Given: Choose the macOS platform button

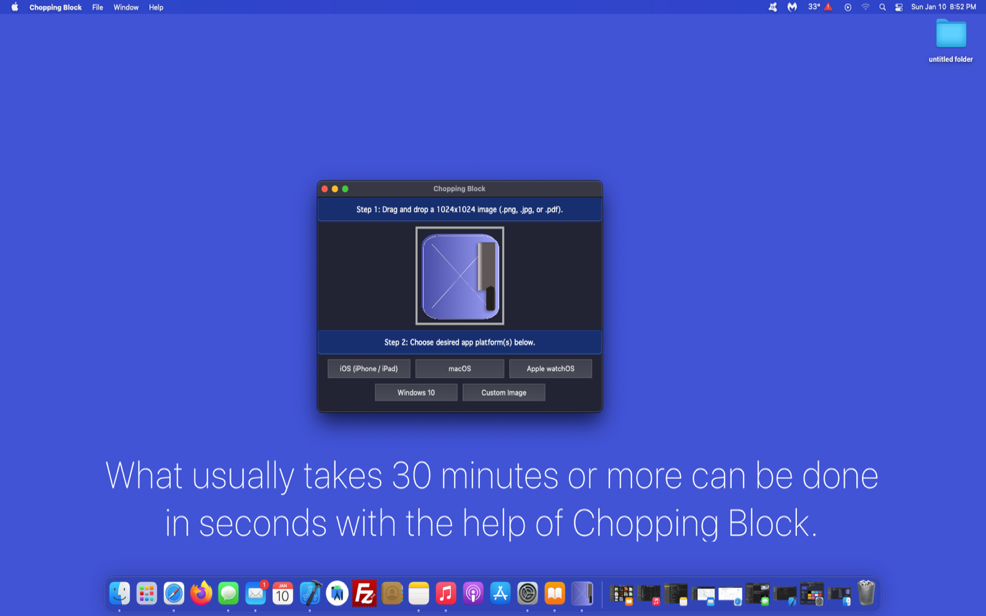Looking at the screenshot, I should pyautogui.click(x=460, y=368).
